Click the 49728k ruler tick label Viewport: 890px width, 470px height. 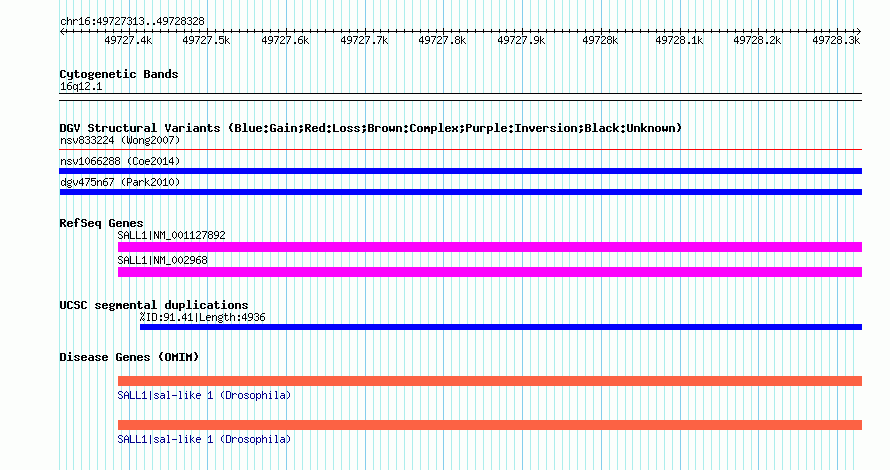[x=600, y=40]
